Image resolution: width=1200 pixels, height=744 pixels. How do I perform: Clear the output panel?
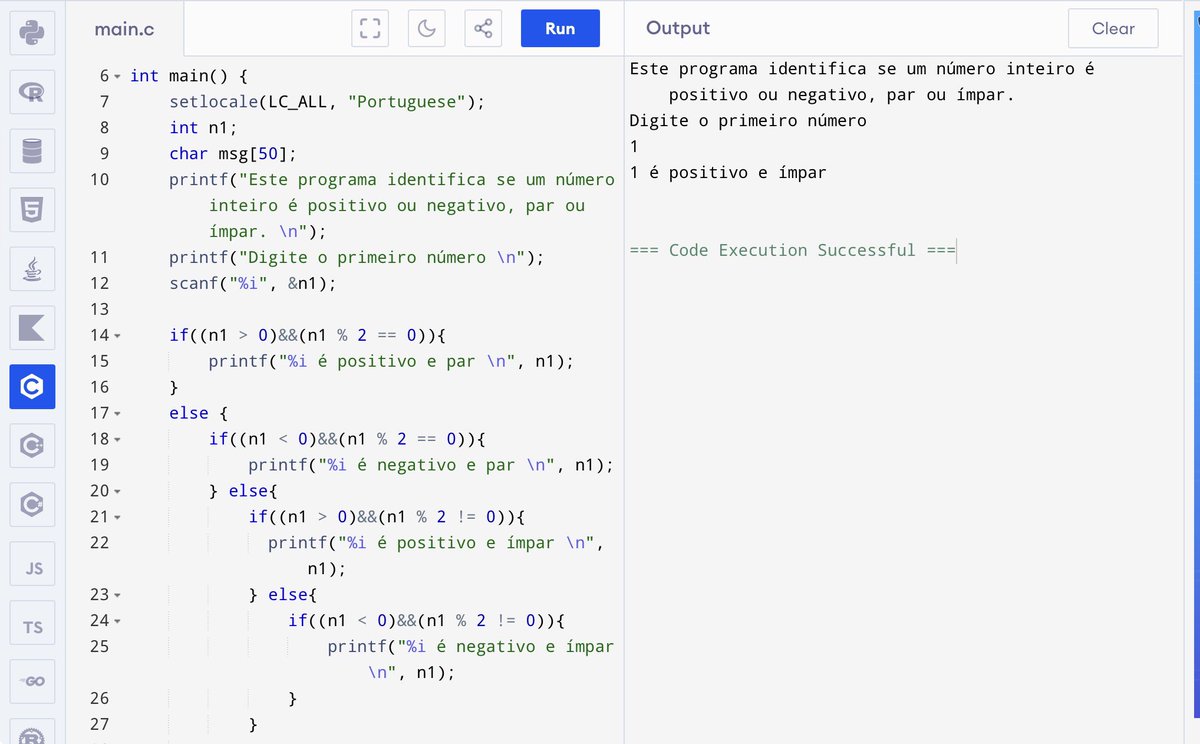[1113, 29]
